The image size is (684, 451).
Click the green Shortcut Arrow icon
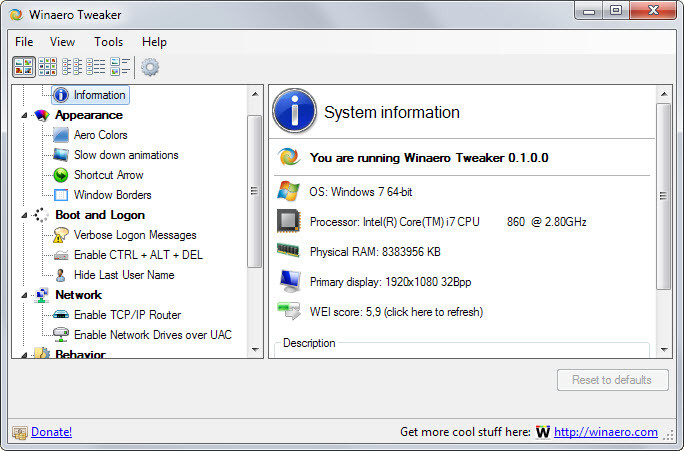[61, 175]
